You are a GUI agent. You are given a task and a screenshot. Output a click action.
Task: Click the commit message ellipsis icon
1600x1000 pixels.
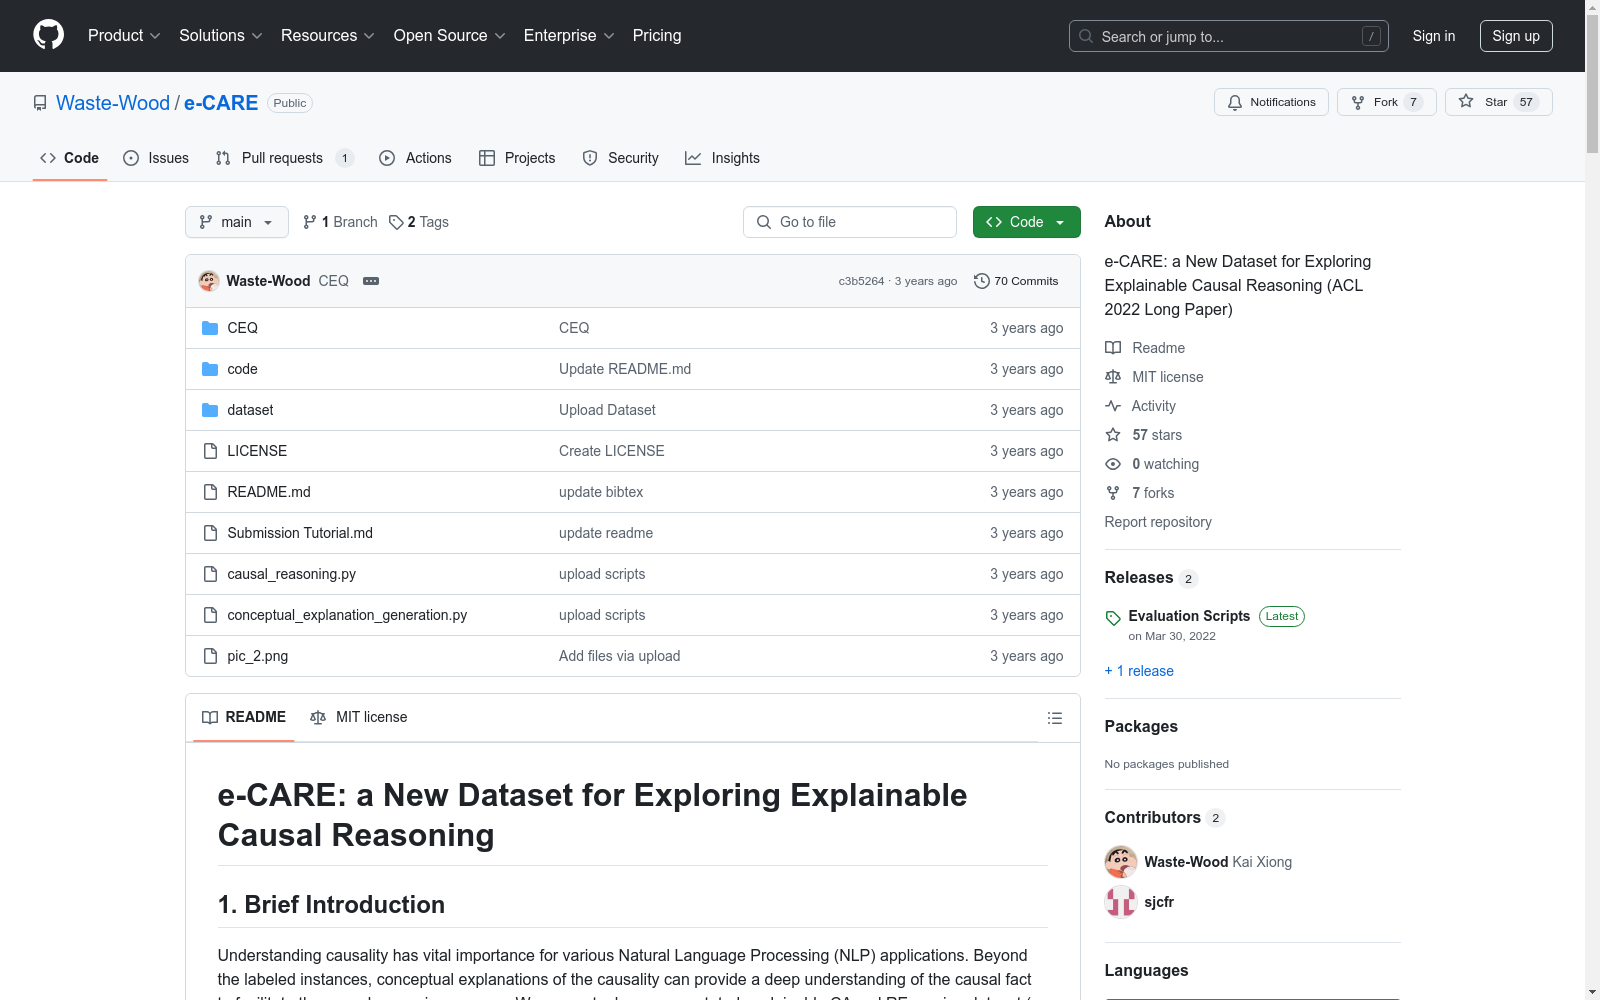point(371,281)
